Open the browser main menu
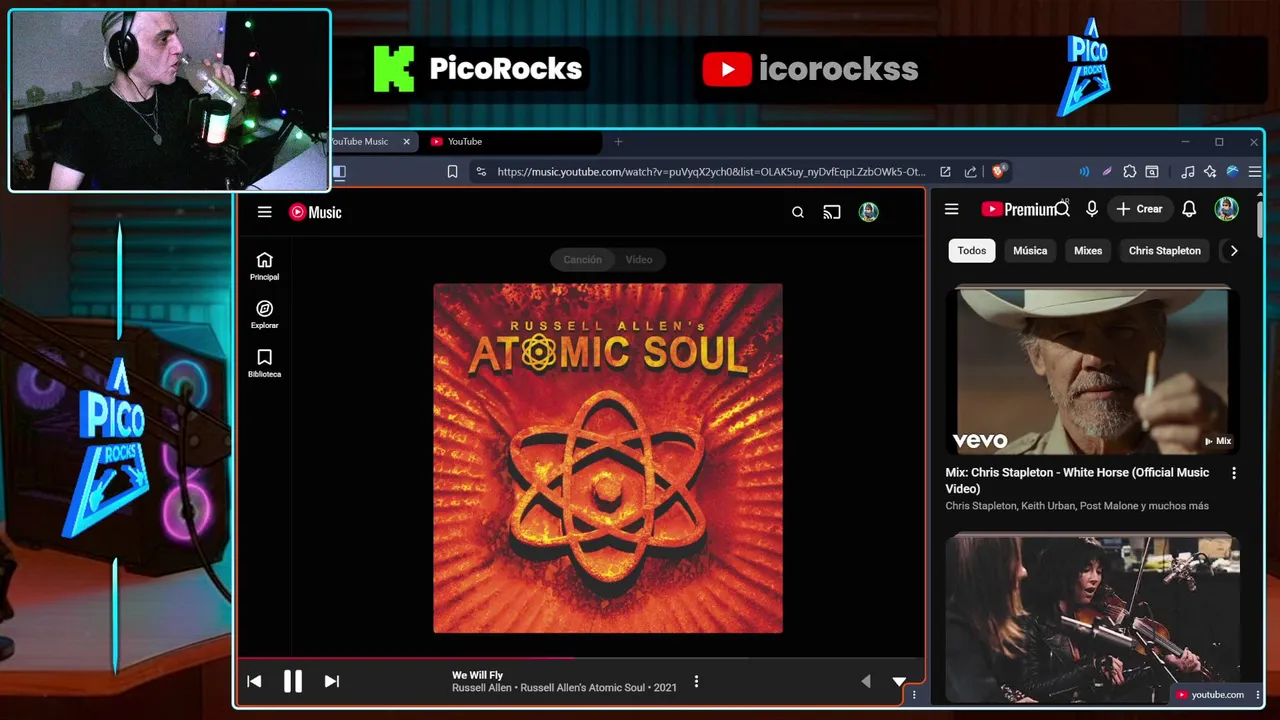This screenshot has height=720, width=1280. tap(1255, 172)
